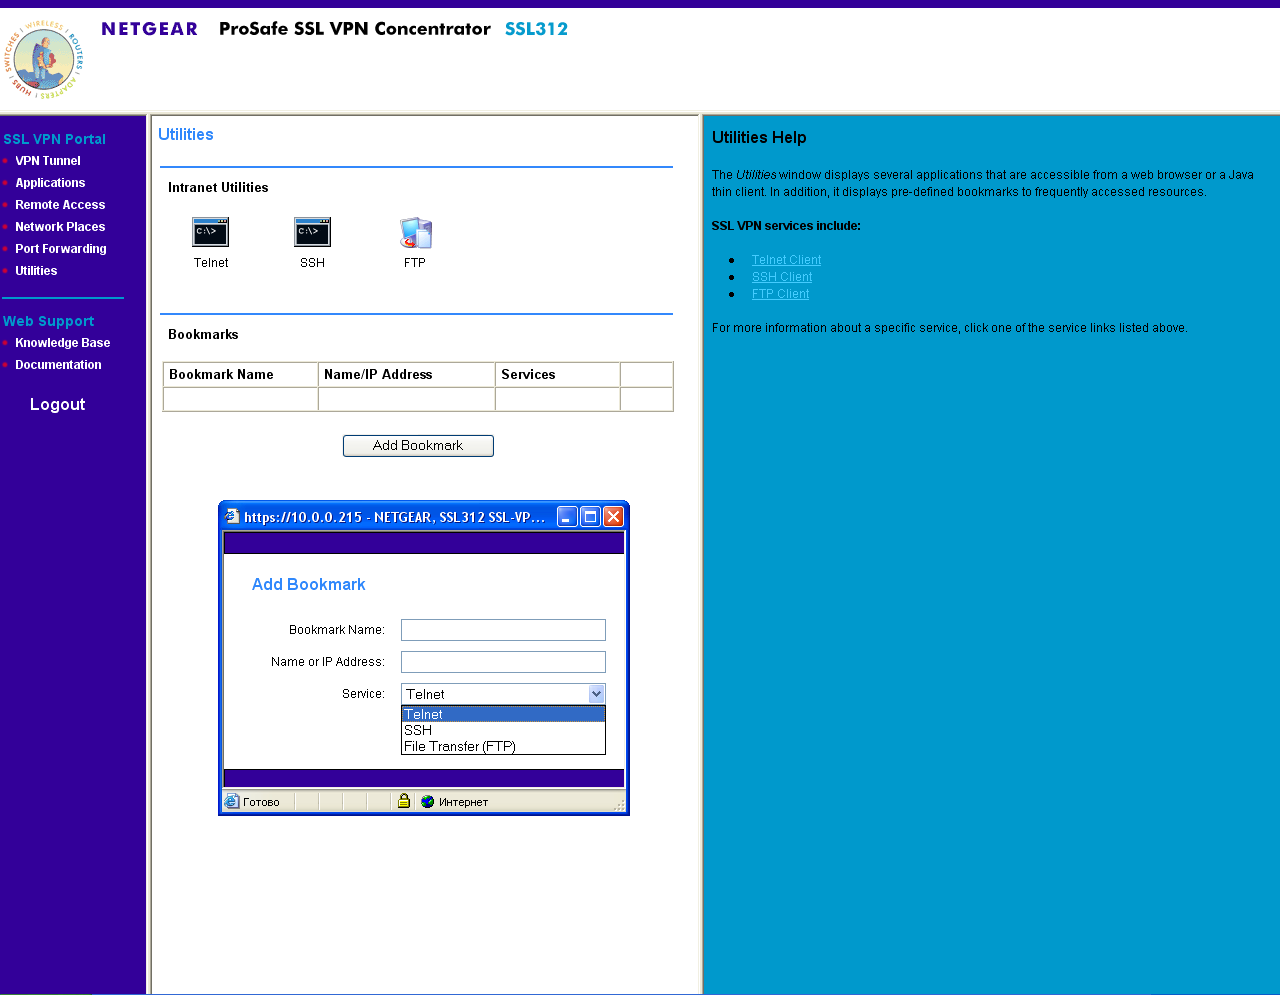This screenshot has height=995, width=1280.
Task: Click the 'Готово' status bar text
Action: point(261,802)
